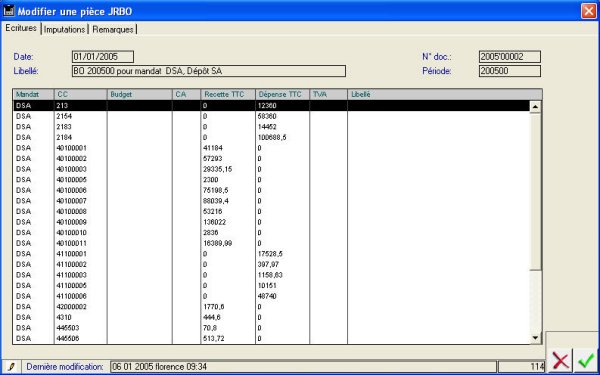Screen dimensions: 600x375
Task: Click the CA column header
Action: 186,95
